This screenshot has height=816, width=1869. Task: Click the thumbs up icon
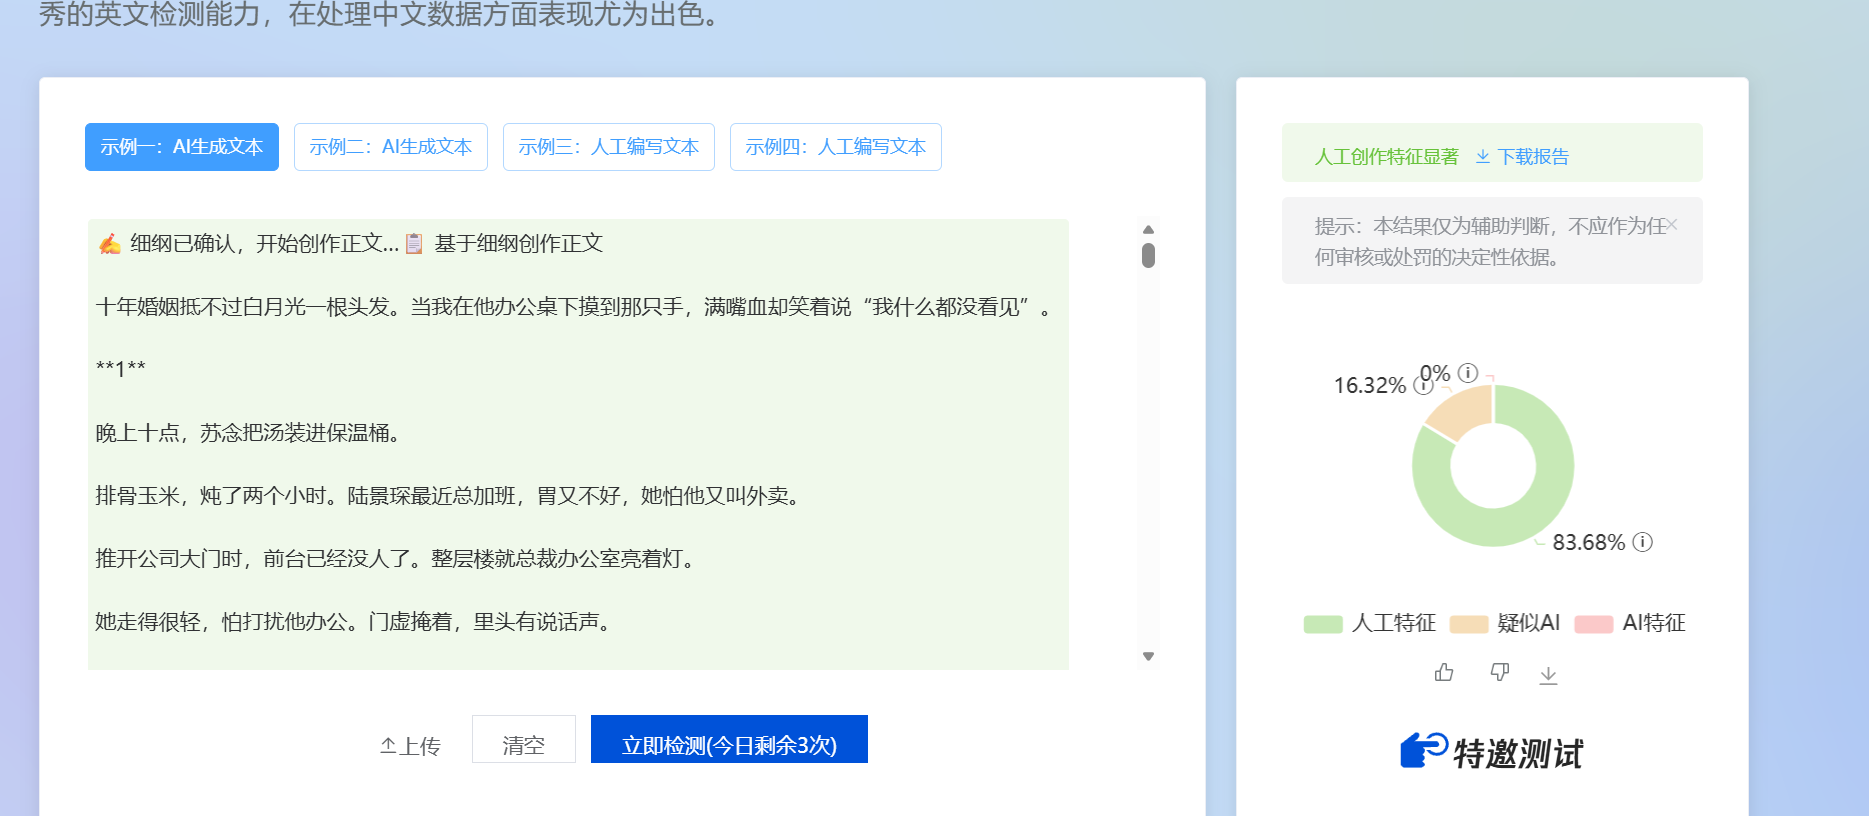tap(1444, 672)
